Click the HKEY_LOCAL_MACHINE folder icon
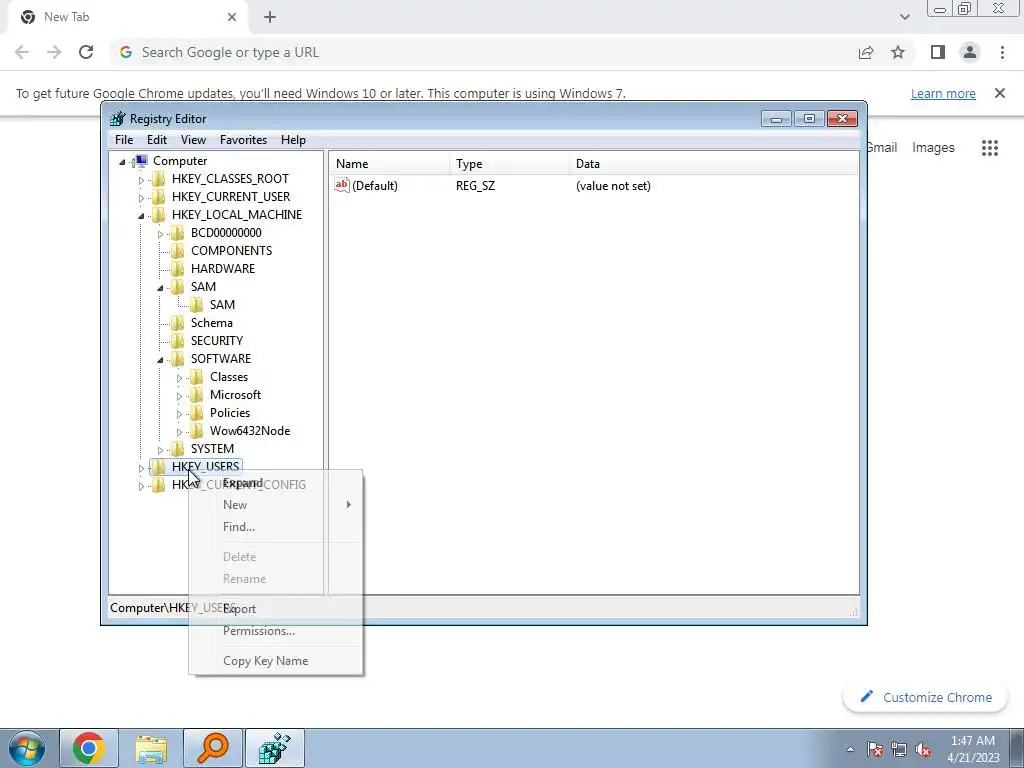 tap(159, 215)
